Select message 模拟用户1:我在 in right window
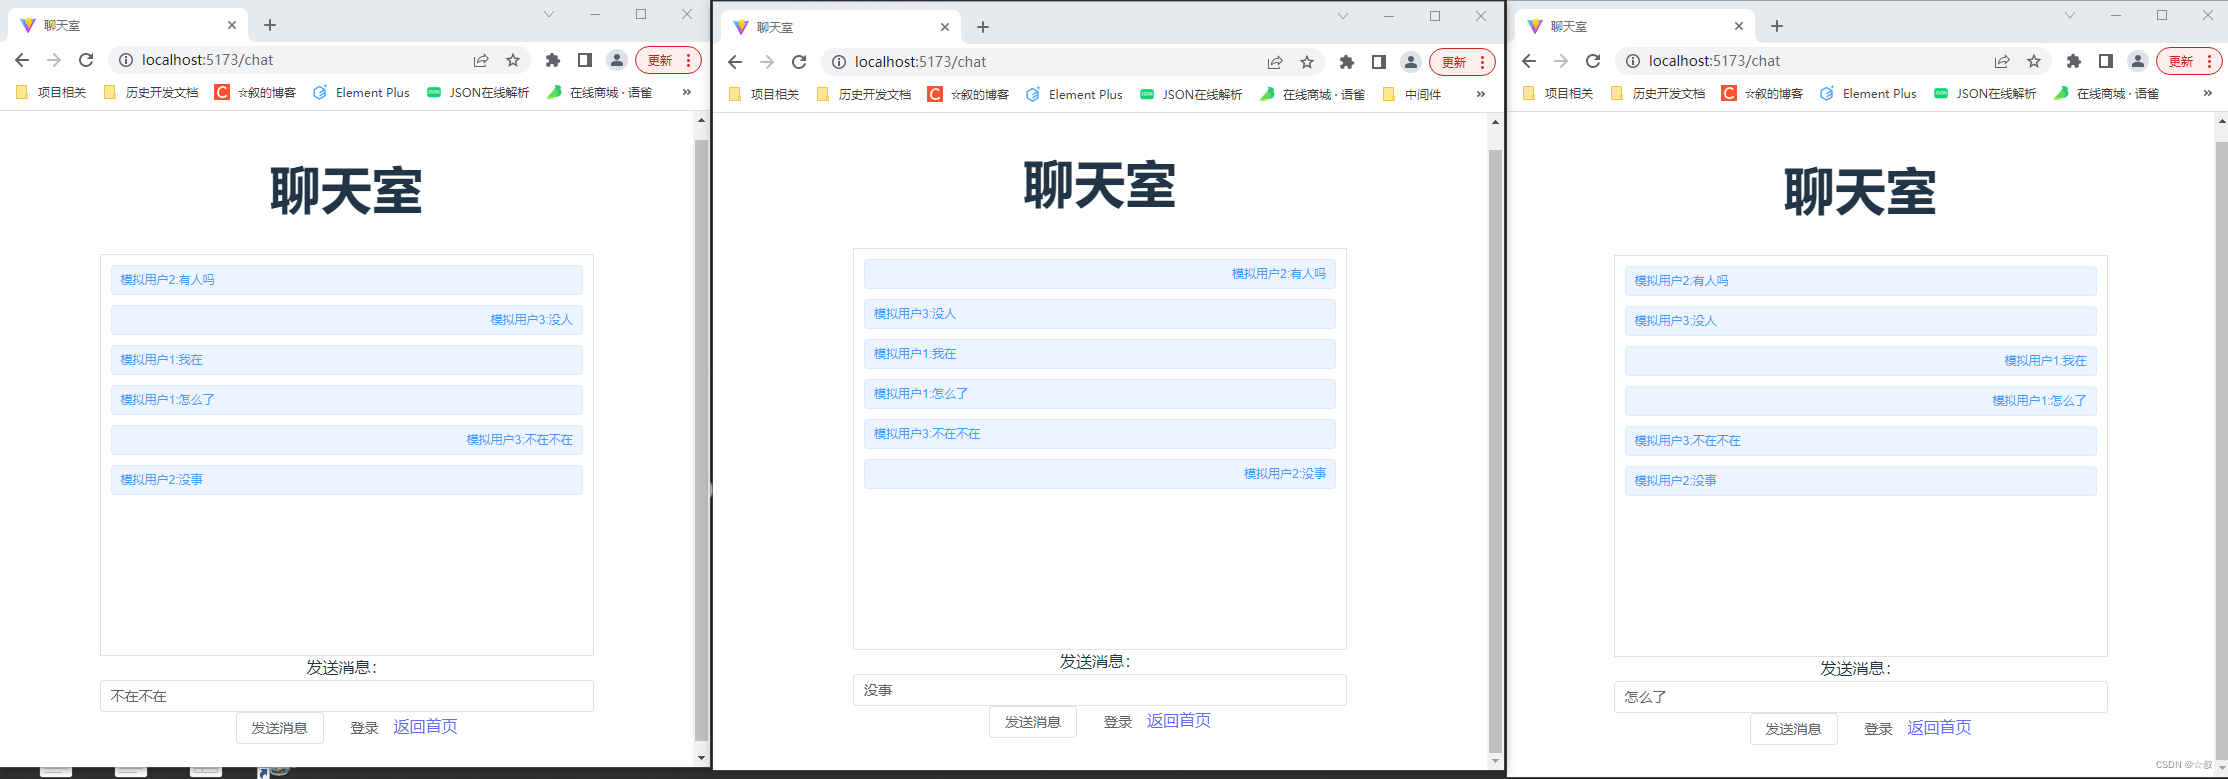Screen dimensions: 2228x779 (x=1861, y=361)
